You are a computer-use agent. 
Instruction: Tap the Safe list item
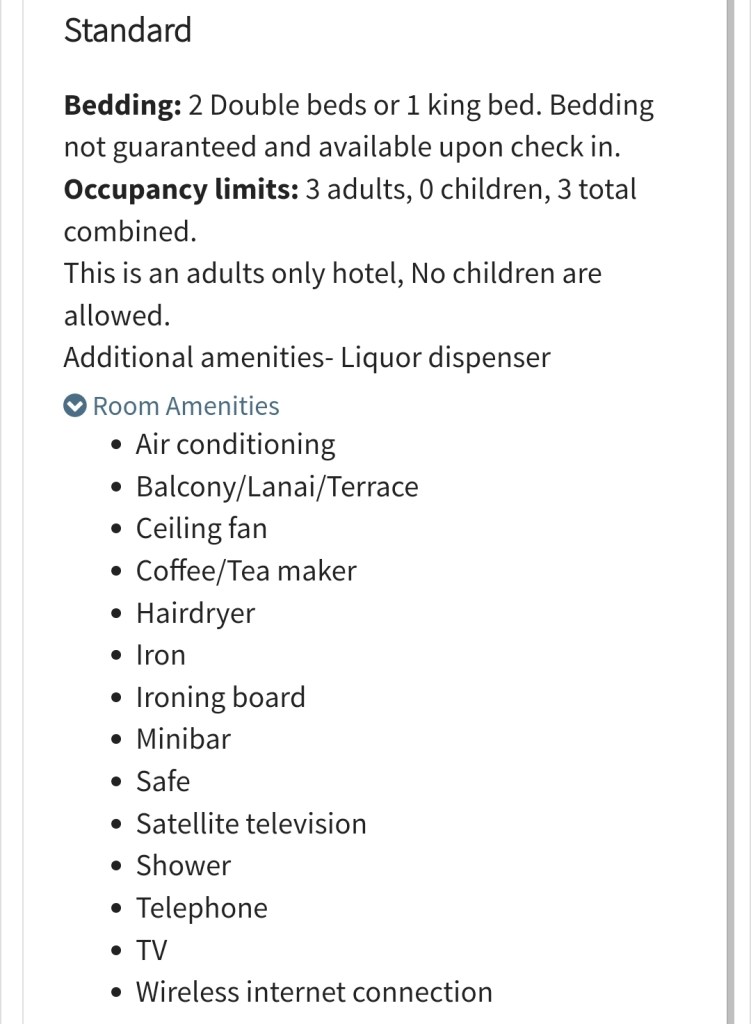163,781
